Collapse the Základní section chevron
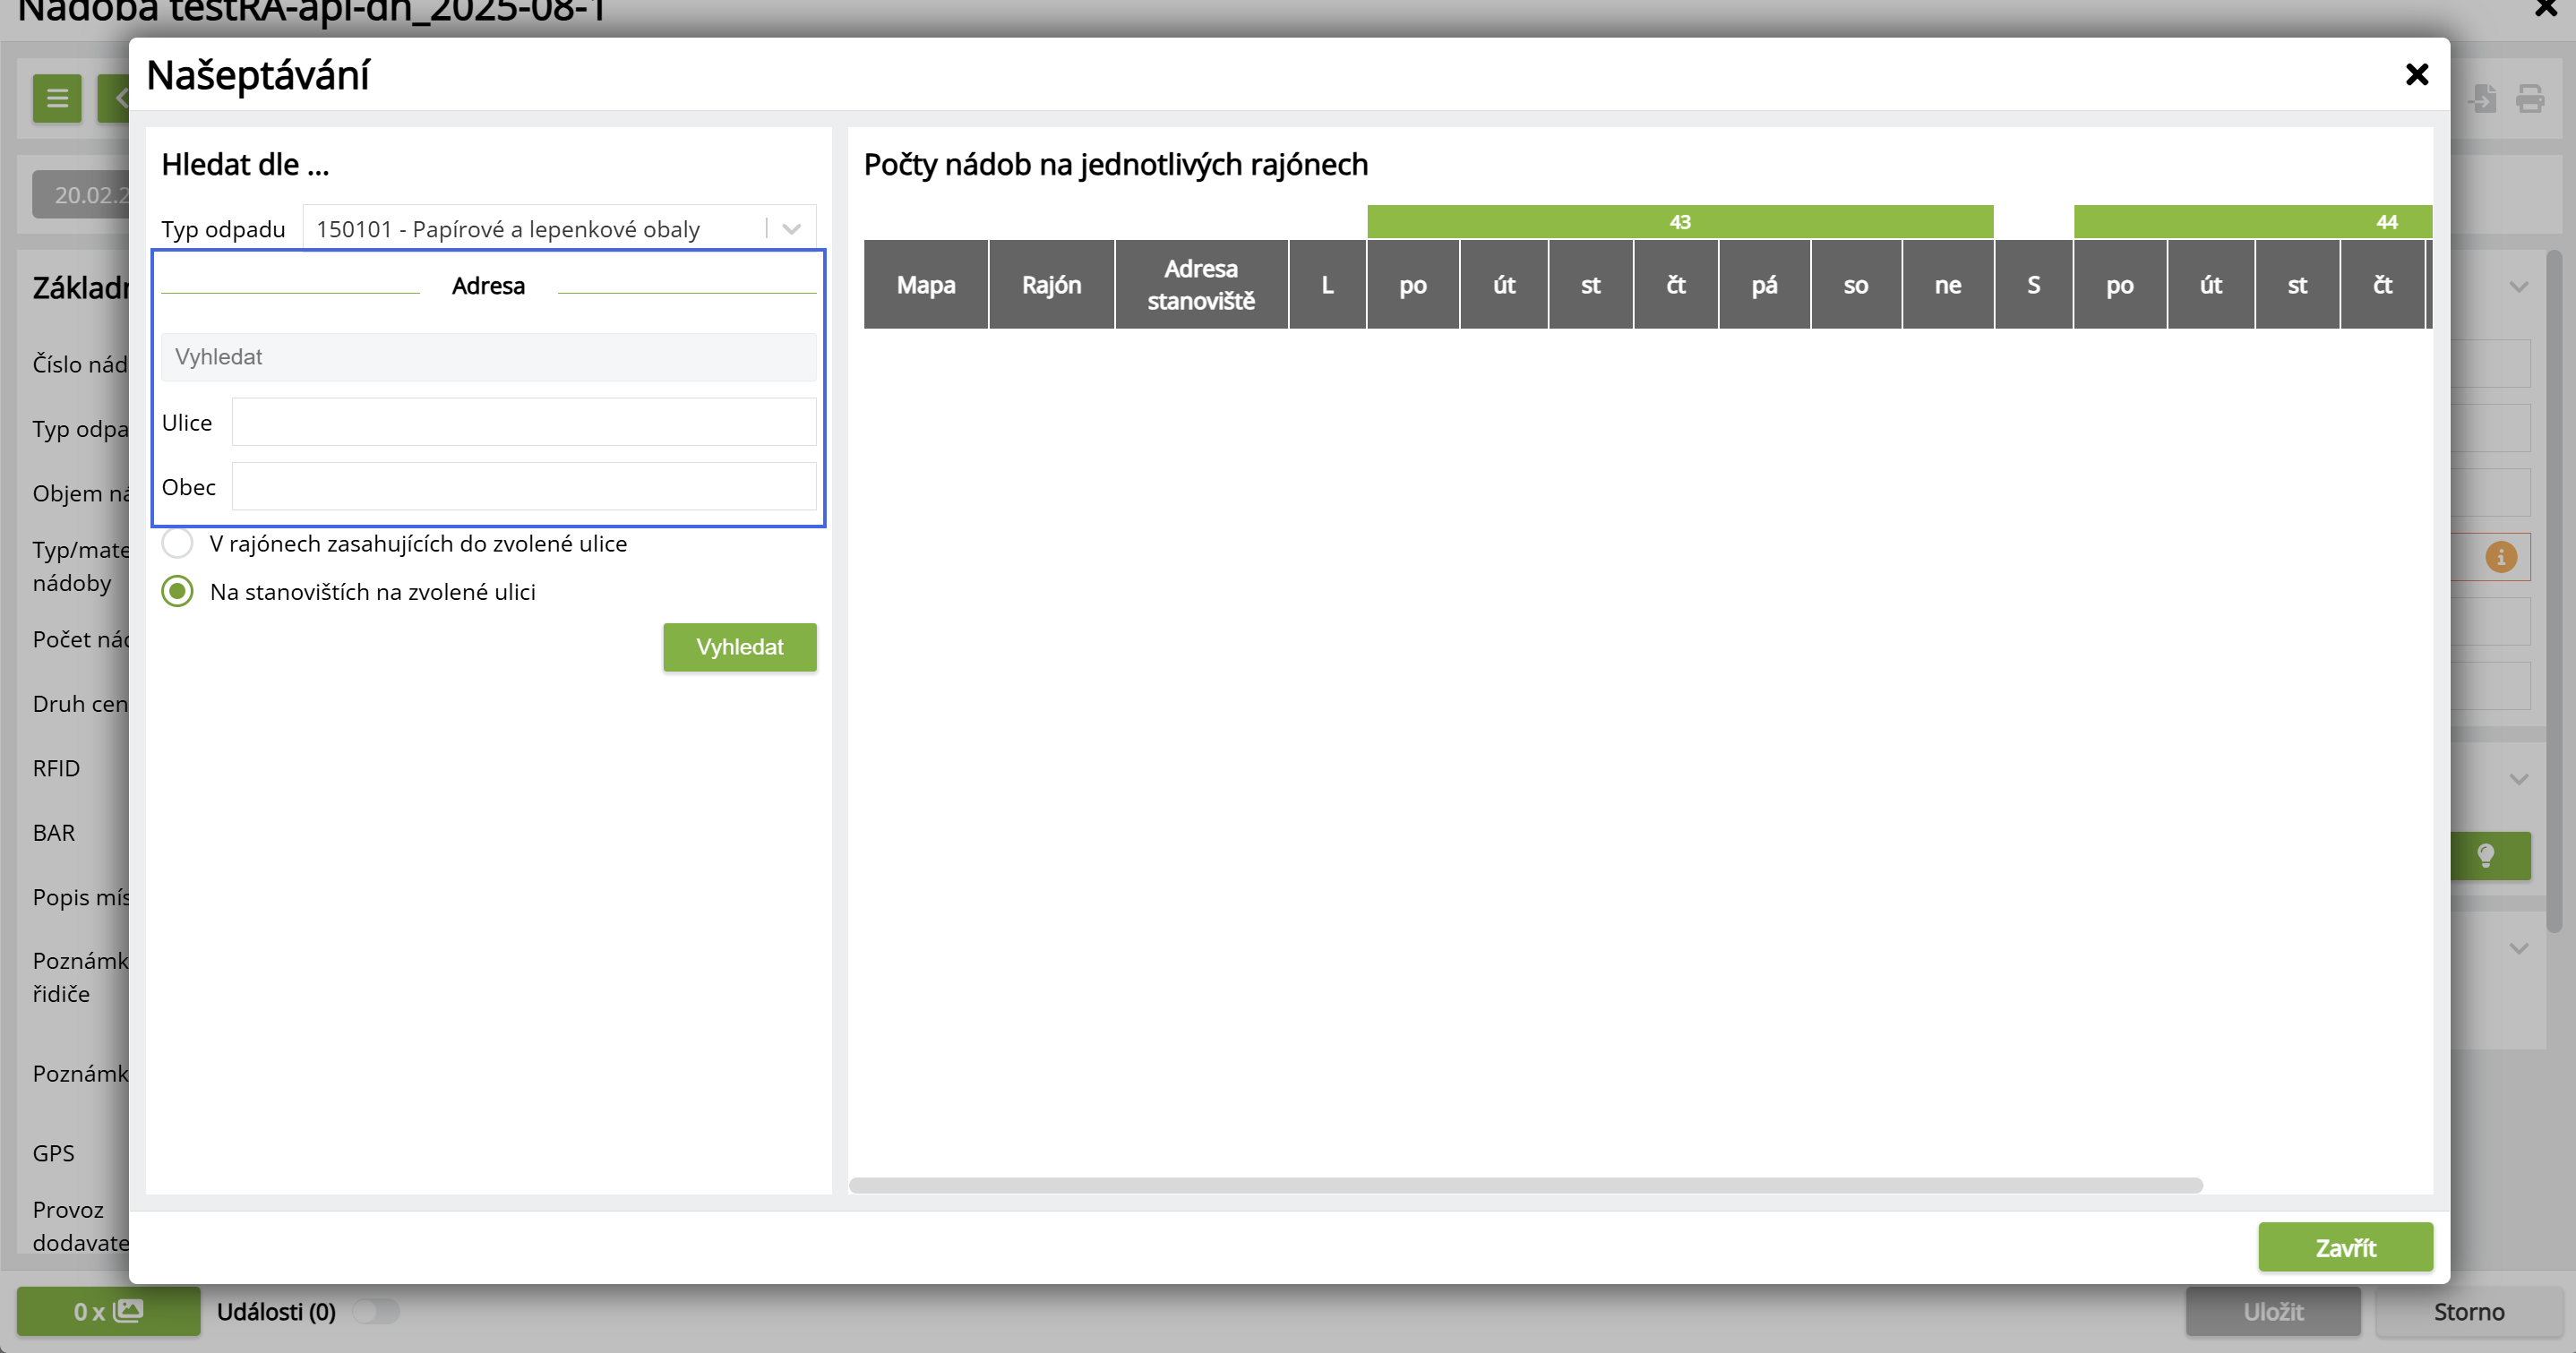The height and width of the screenshot is (1353, 2576). (2518, 287)
